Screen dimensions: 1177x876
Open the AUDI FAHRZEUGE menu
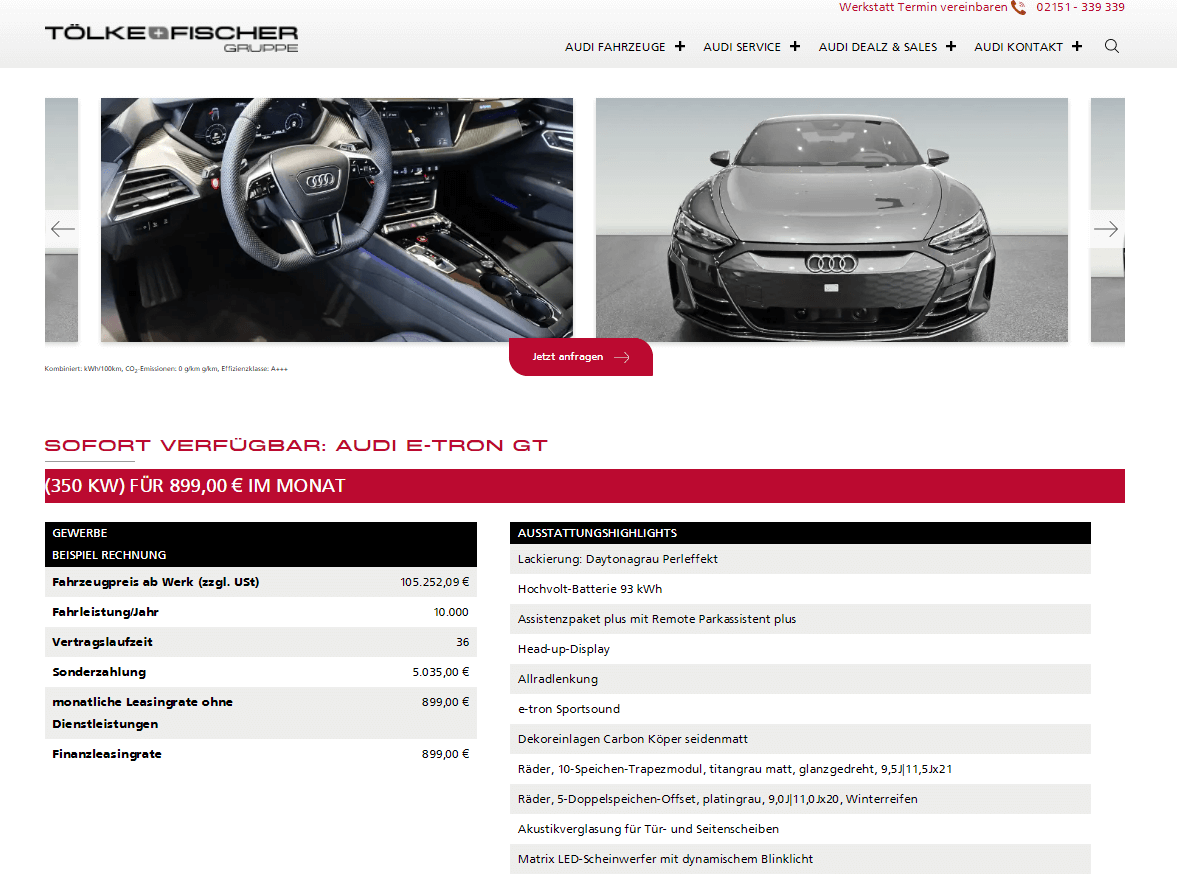615,47
